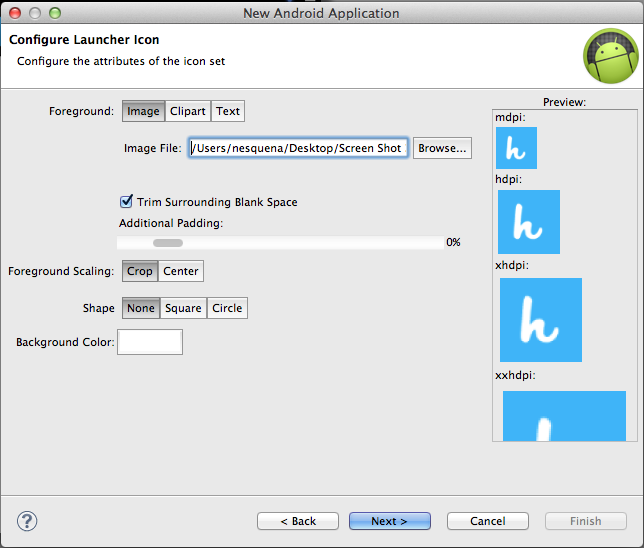Screen dimensions: 644x548
Task: Click the hdpi preview icon
Action: tap(529, 222)
